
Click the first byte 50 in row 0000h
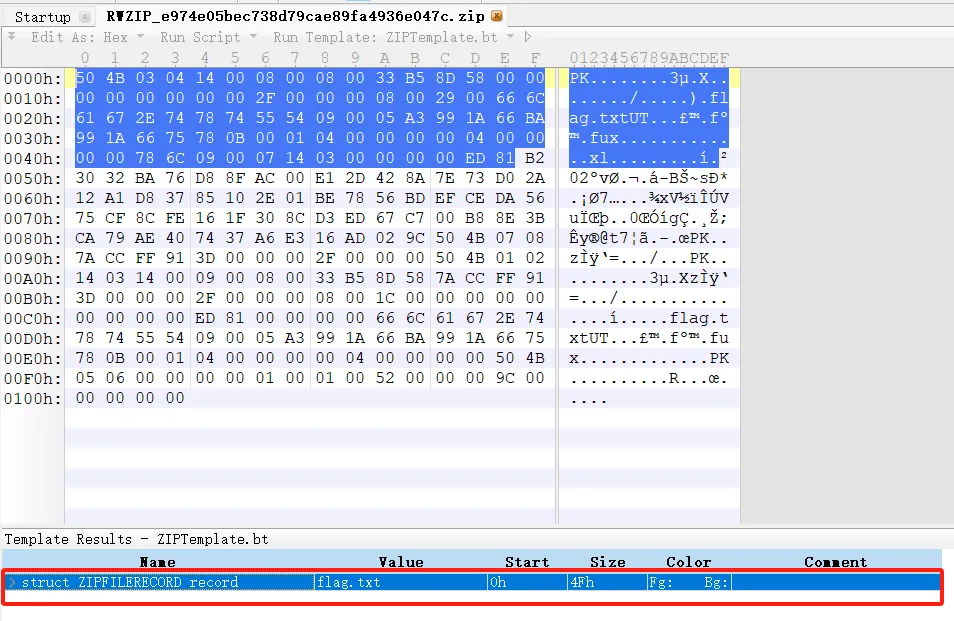85,78
